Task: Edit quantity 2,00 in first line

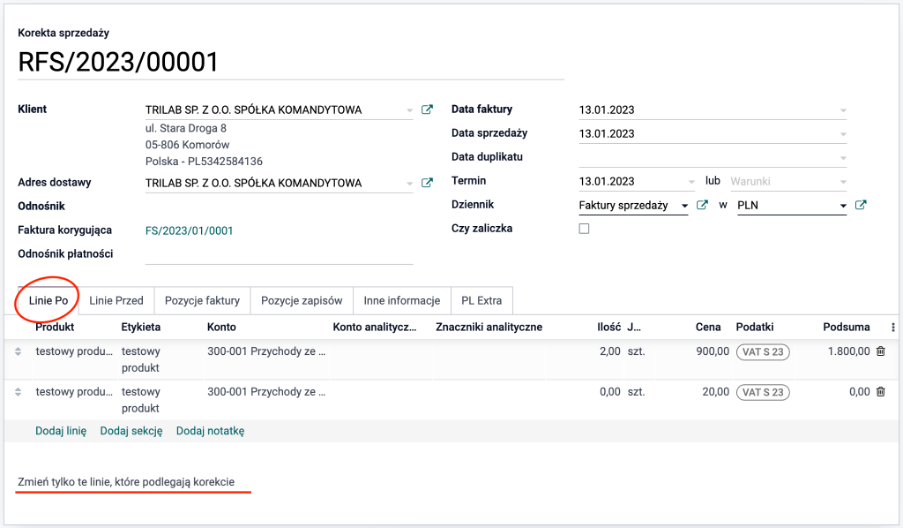Action: click(x=610, y=351)
